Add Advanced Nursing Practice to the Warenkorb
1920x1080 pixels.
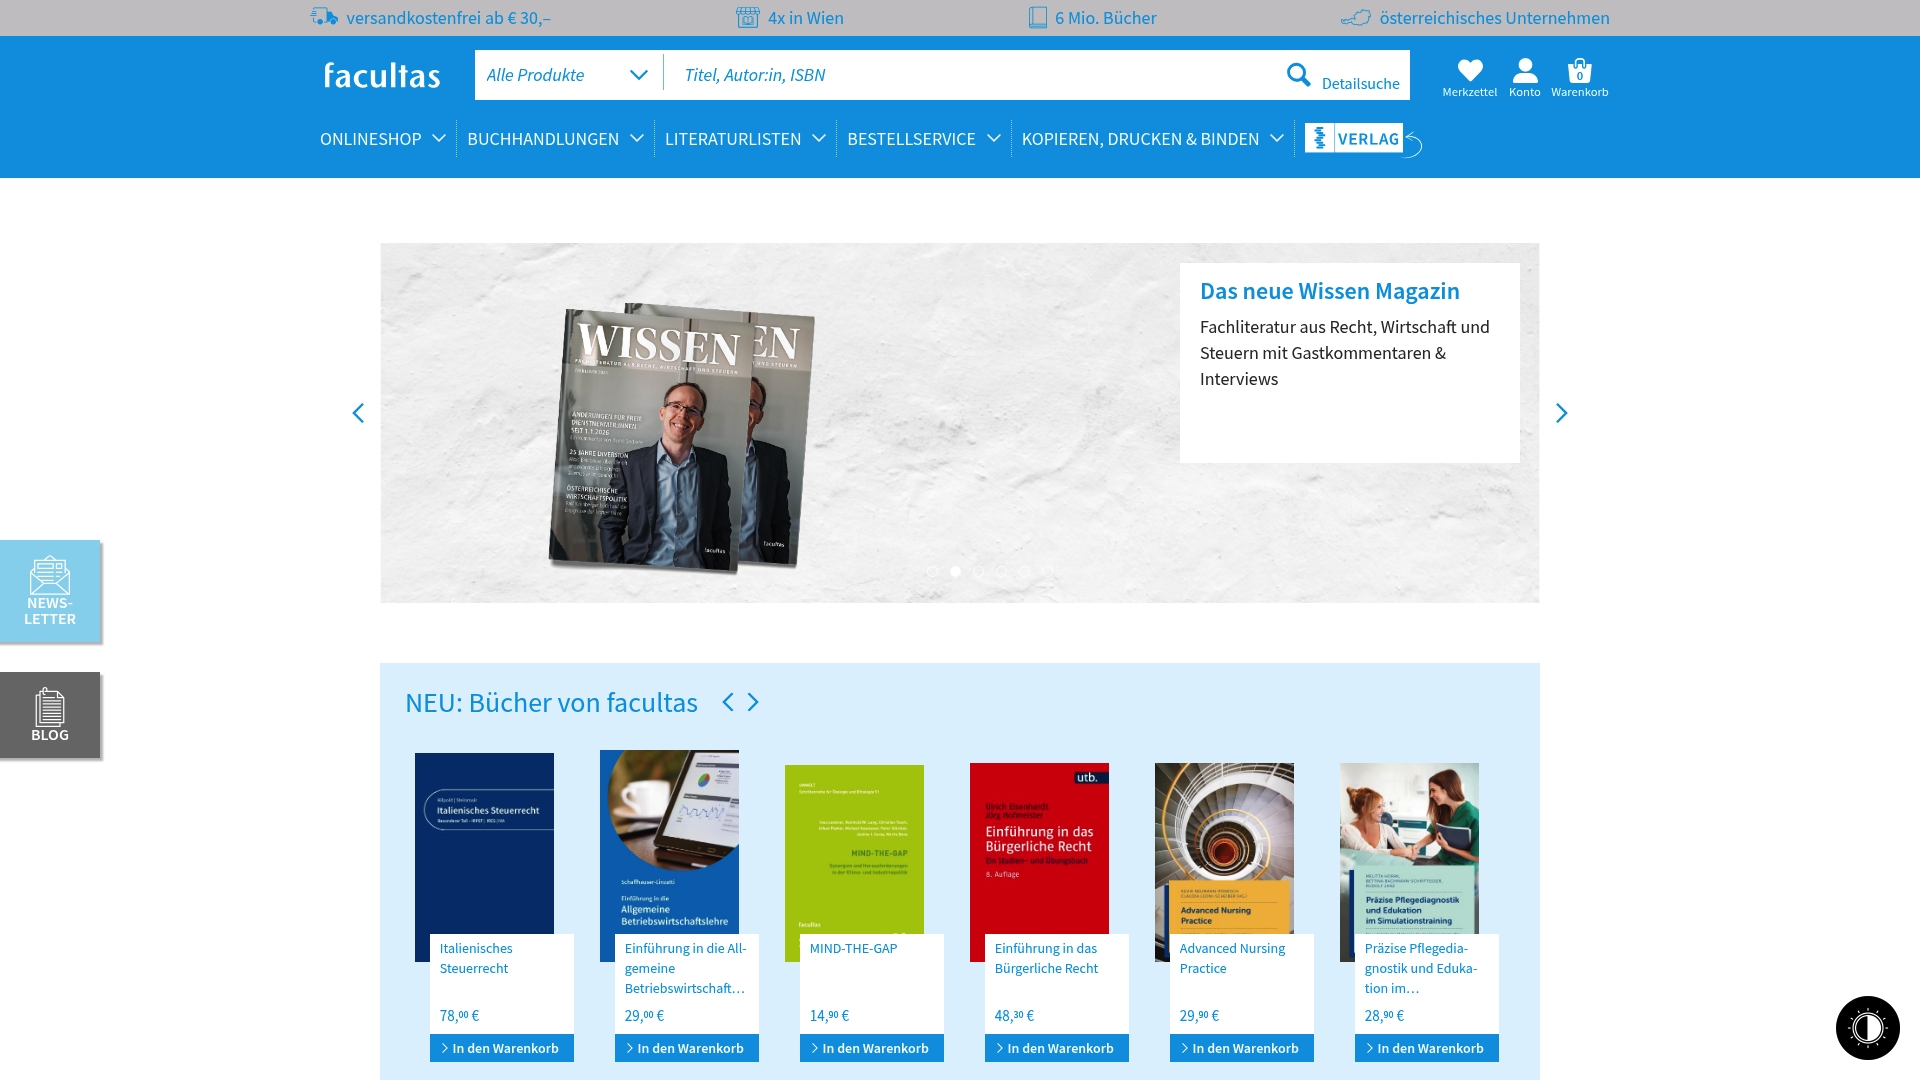point(1242,1048)
